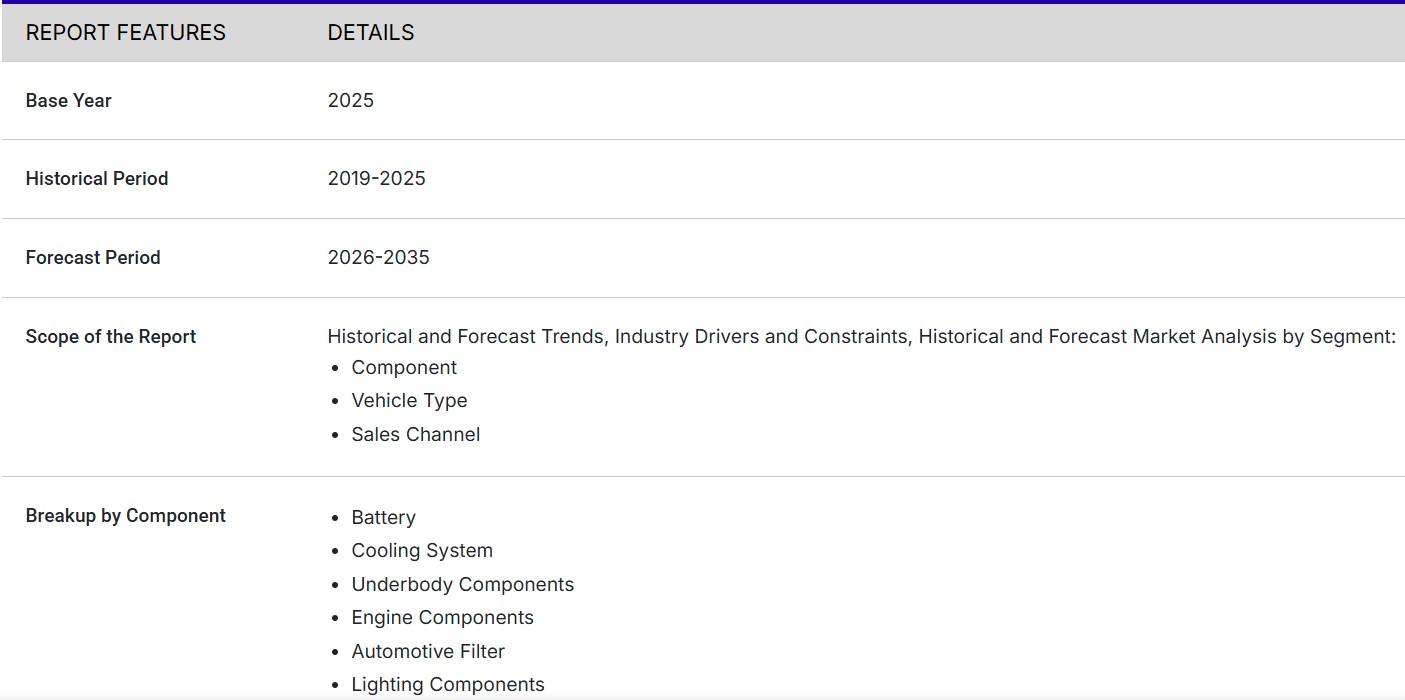Click the Underbody Components list item
This screenshot has width=1405, height=700.
462,585
